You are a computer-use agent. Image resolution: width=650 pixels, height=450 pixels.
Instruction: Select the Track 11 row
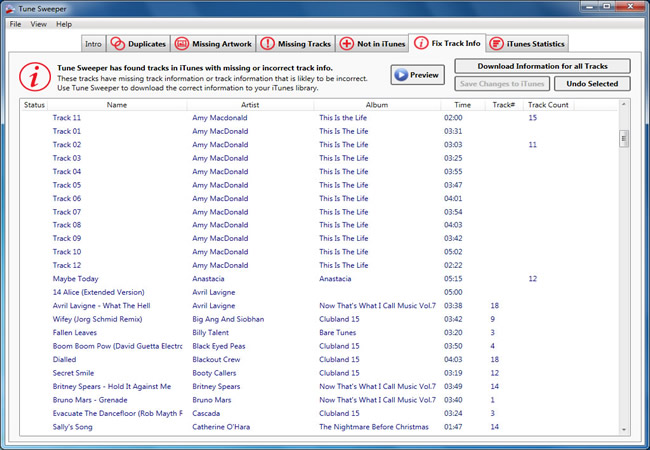(318, 118)
